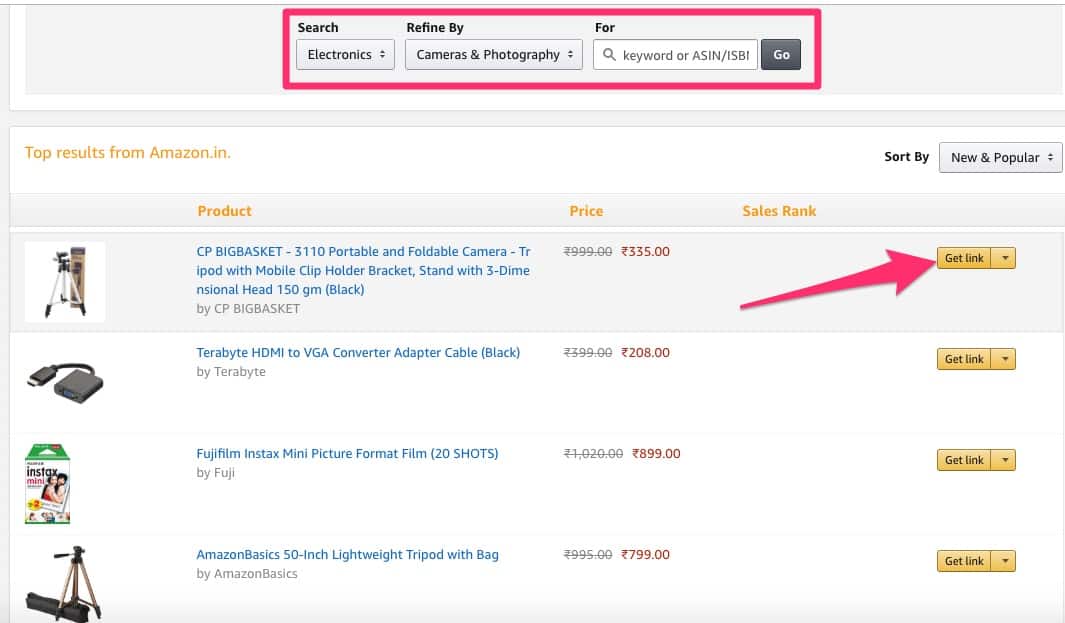Expand Get link arrow for Terabyte adapter
Viewport: 1065px width, 623px height.
[x=1004, y=359]
